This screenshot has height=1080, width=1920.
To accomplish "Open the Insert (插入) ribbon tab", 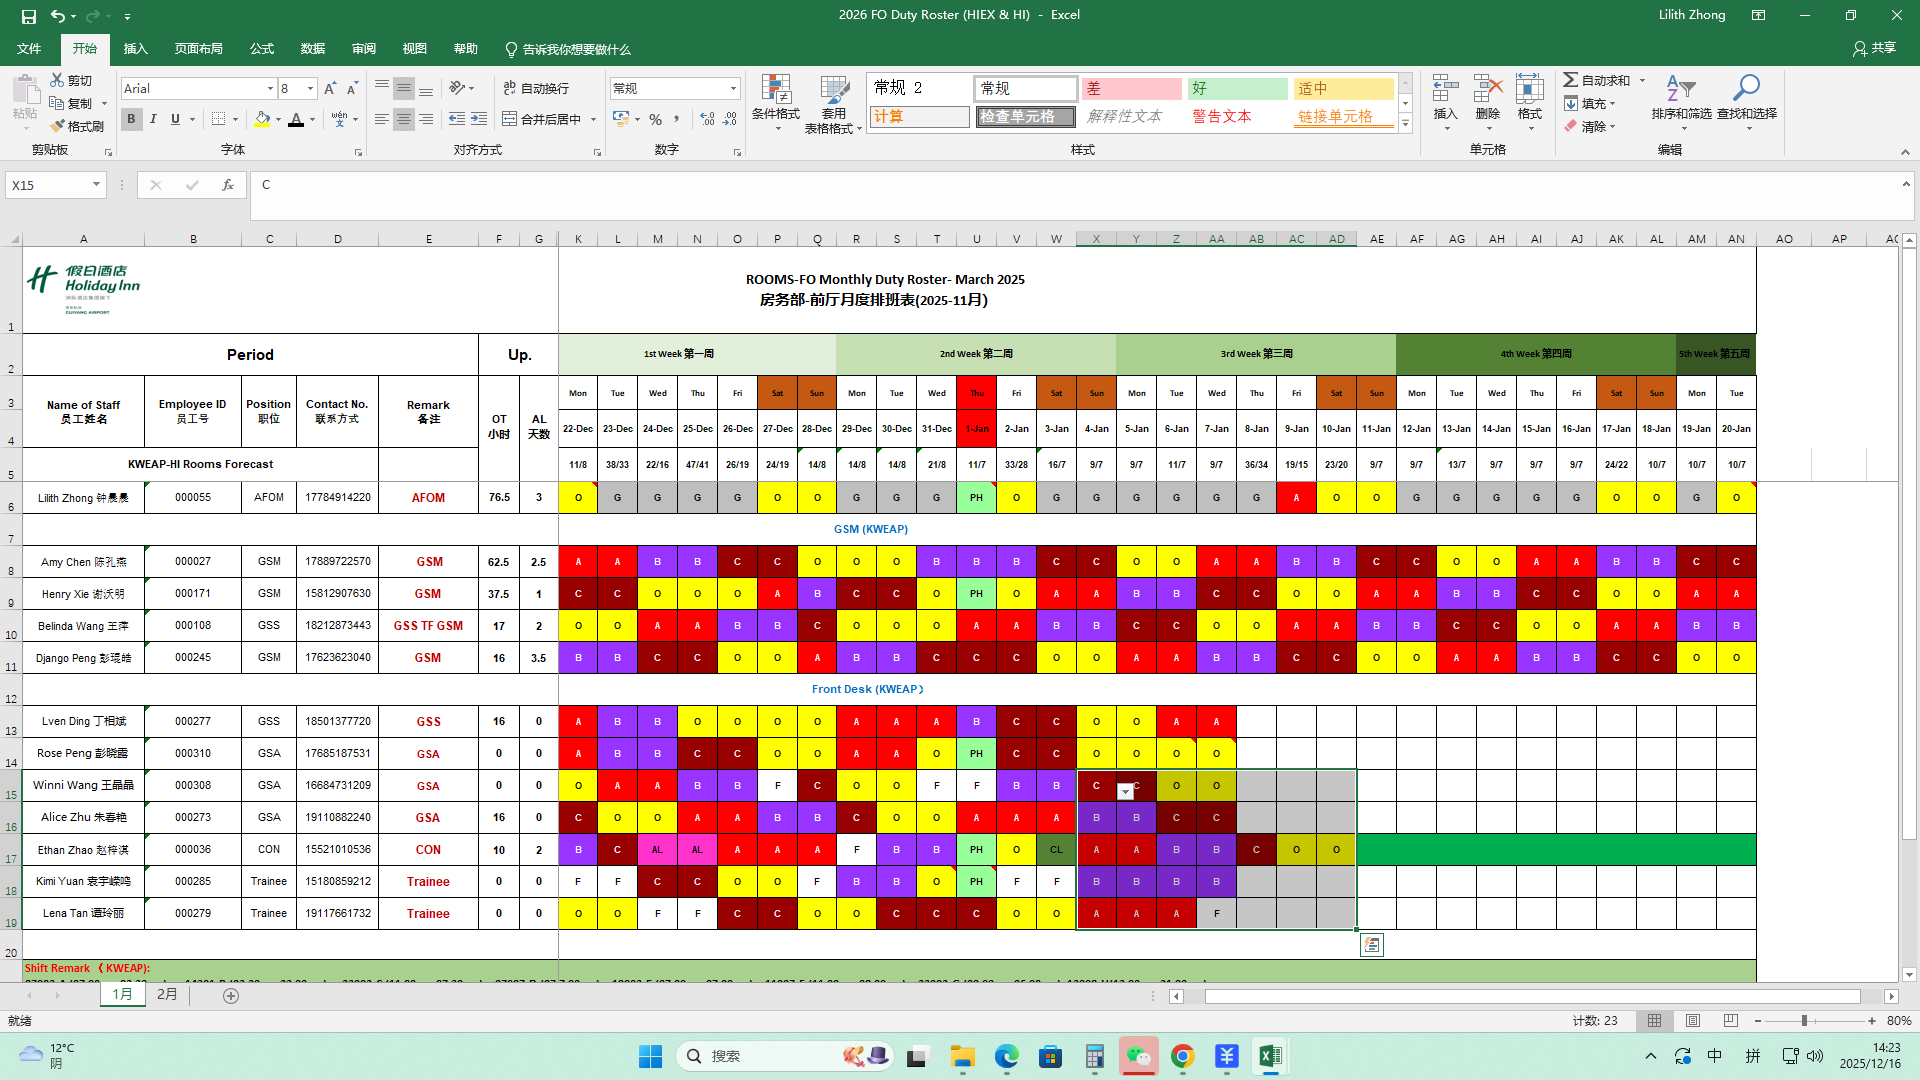I will point(135,49).
